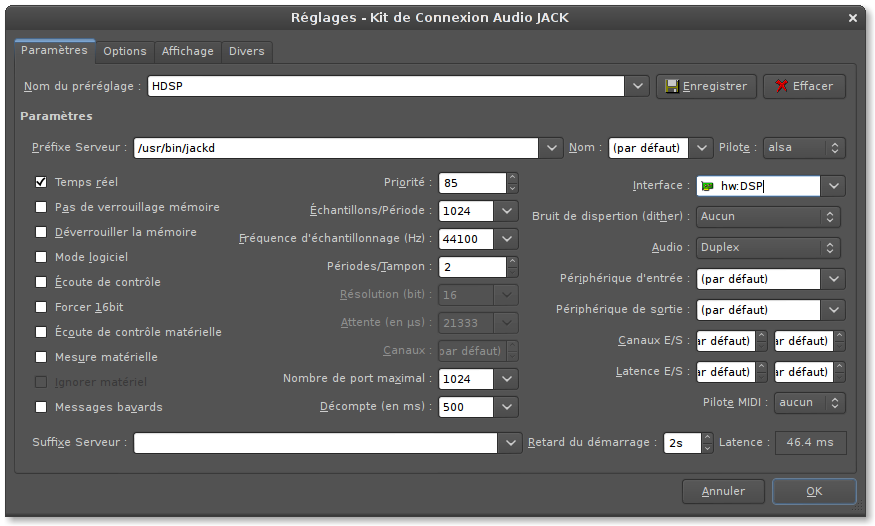Click the floppy disk icon on Enregistrer
This screenshot has height=526, width=875.
(x=672, y=87)
